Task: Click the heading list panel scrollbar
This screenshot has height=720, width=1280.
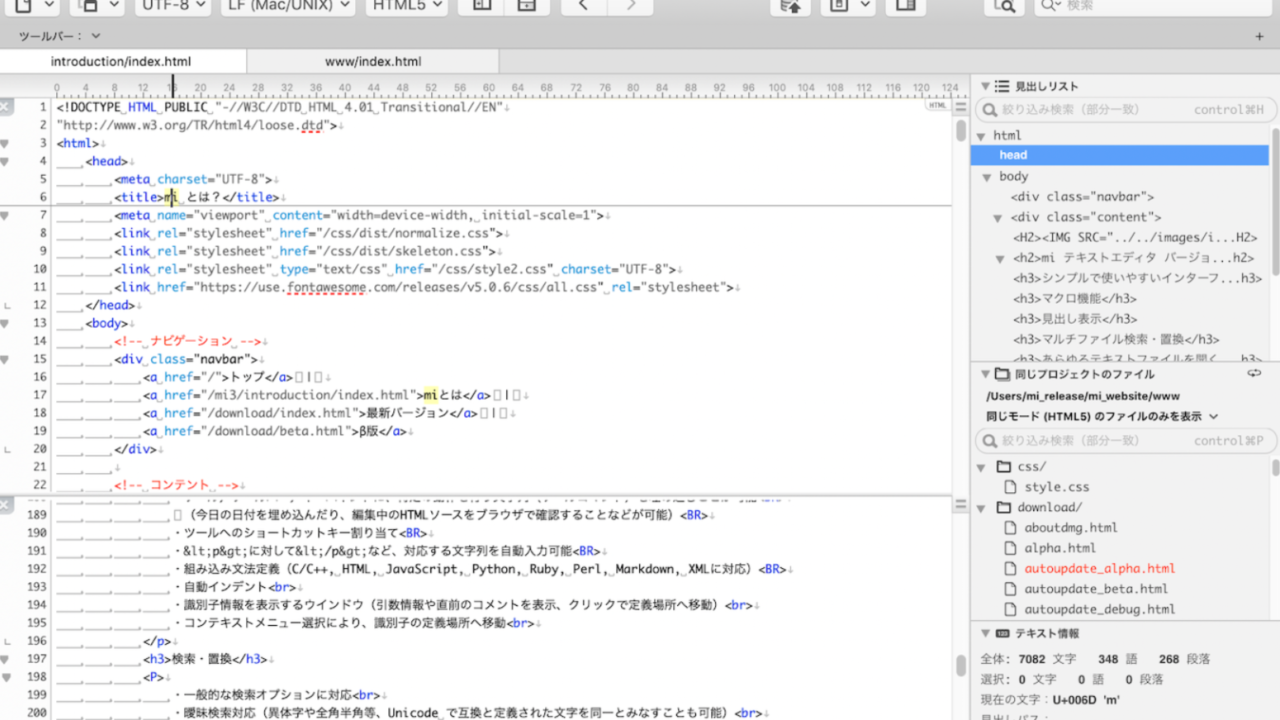Action: point(1275,200)
